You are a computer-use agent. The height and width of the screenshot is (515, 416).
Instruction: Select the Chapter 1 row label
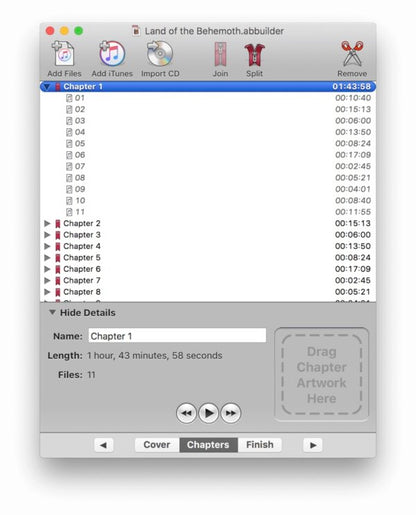83,87
